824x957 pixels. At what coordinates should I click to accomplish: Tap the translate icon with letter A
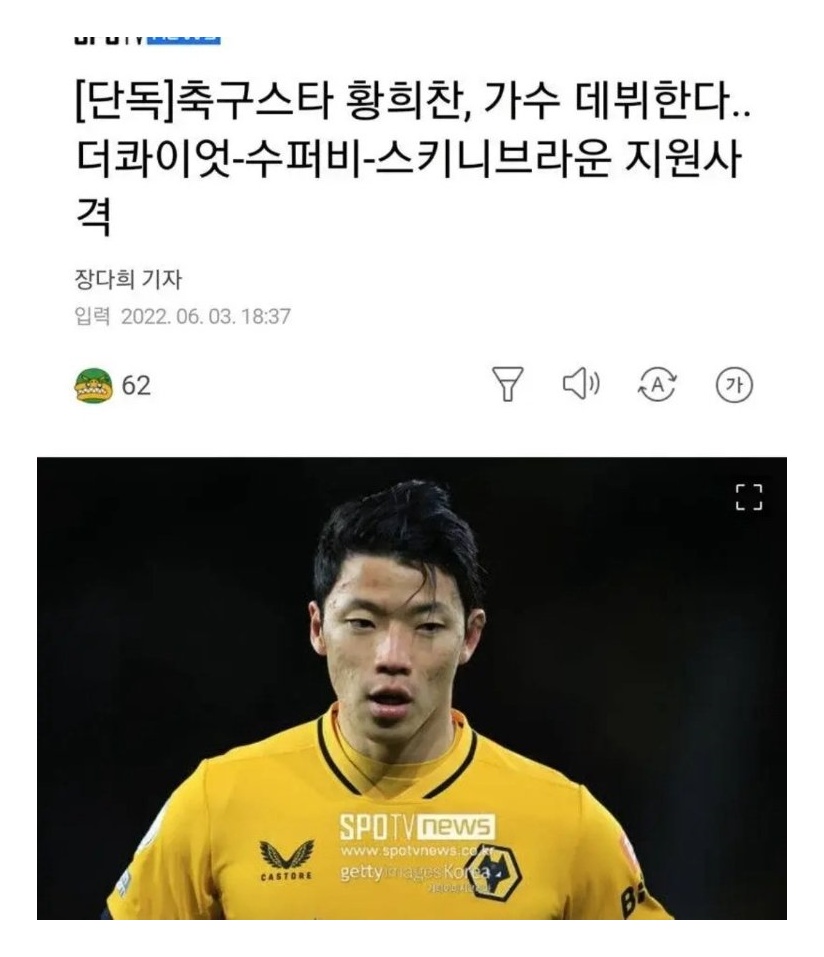pos(657,385)
